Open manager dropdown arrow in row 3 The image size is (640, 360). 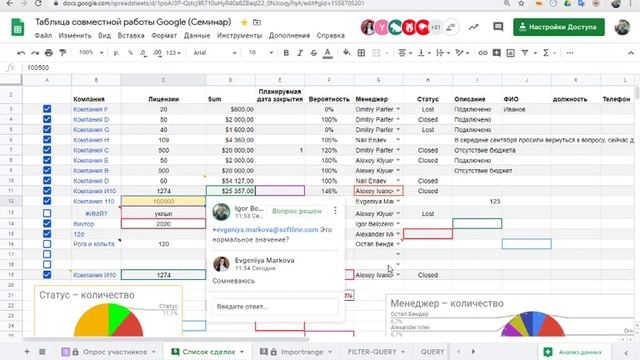tap(398, 109)
